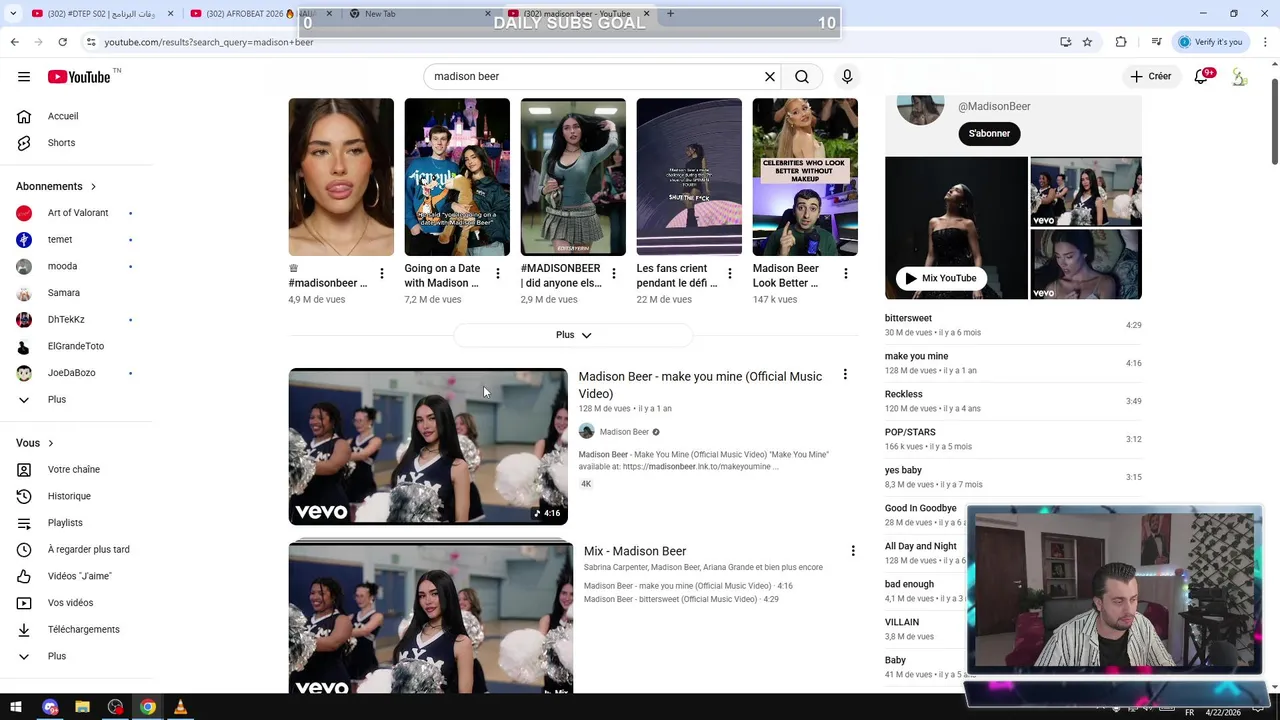Open the Abonnements section chevron
This screenshot has height=720, width=1280.
coord(93,186)
